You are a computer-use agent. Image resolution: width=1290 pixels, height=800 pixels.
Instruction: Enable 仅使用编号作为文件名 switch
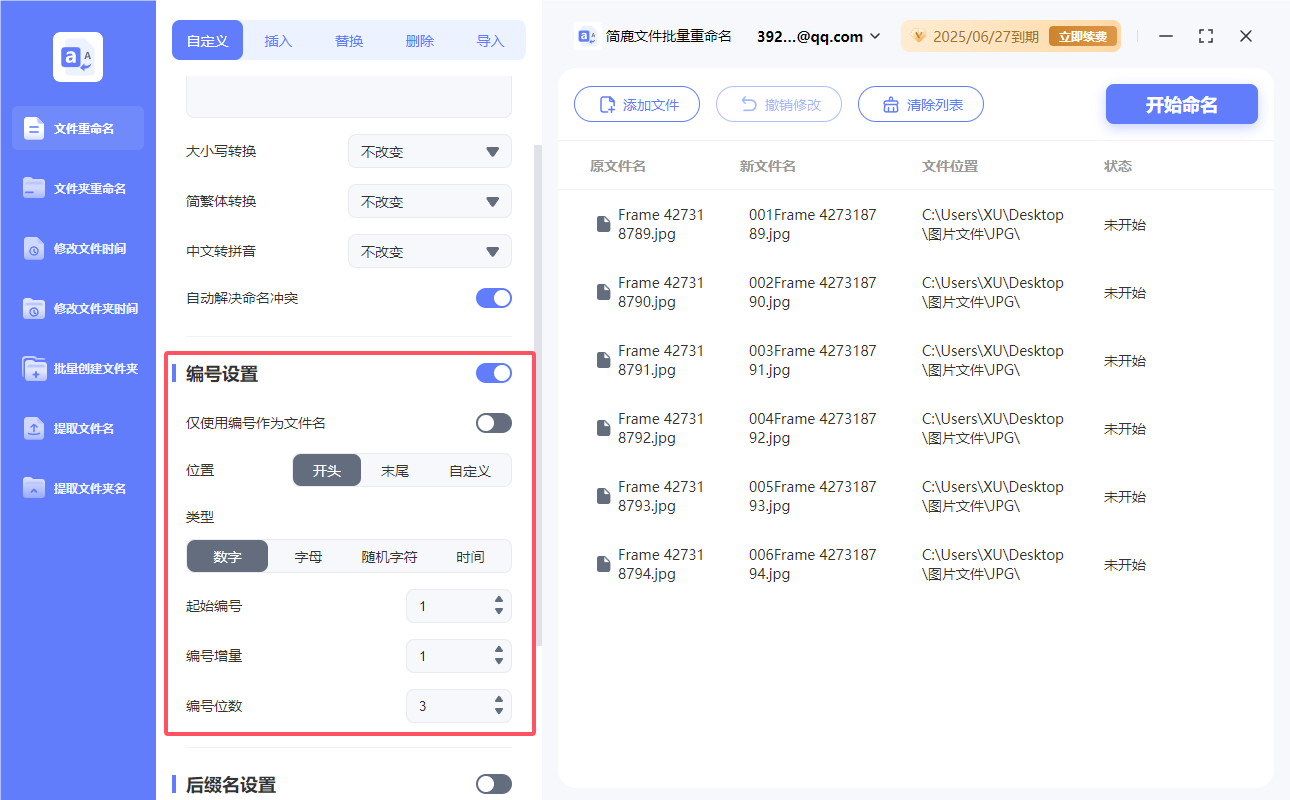493,422
